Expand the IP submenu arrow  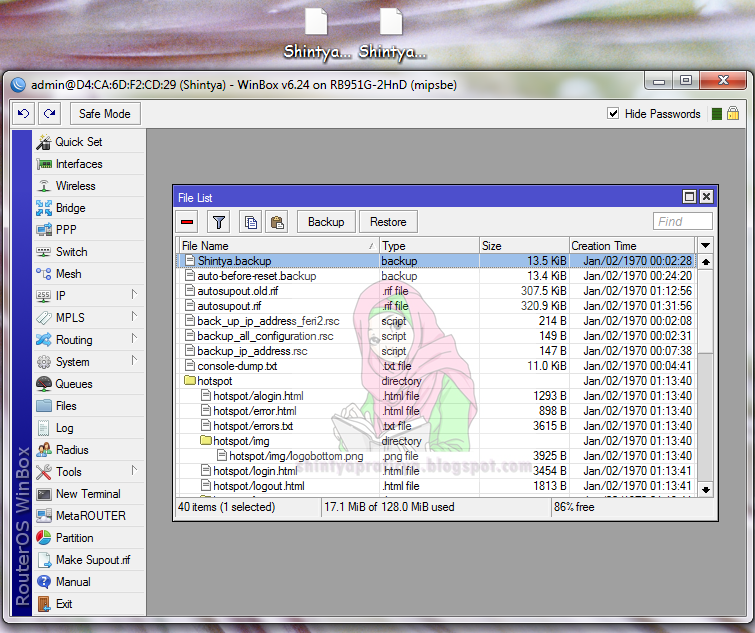click(x=134, y=295)
